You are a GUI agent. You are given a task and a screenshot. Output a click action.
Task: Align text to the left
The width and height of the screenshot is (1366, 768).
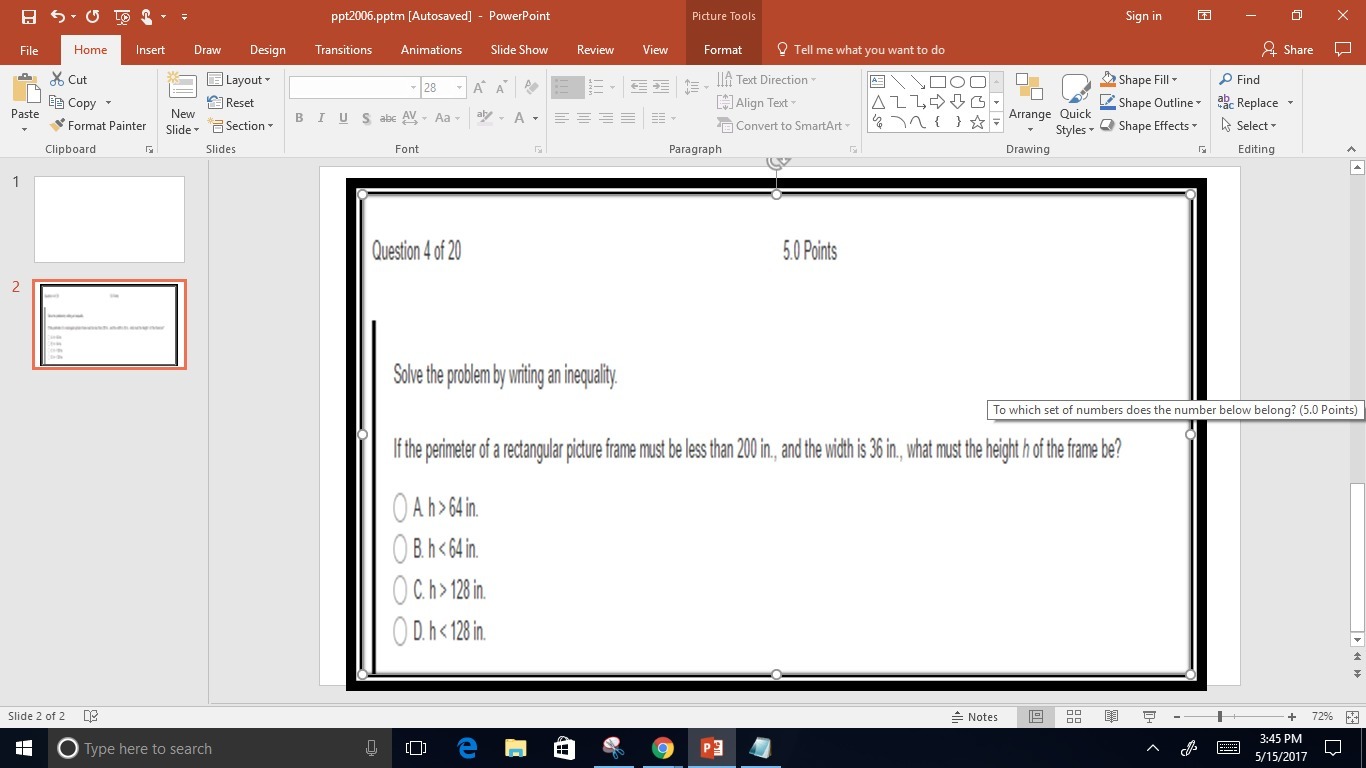[562, 118]
